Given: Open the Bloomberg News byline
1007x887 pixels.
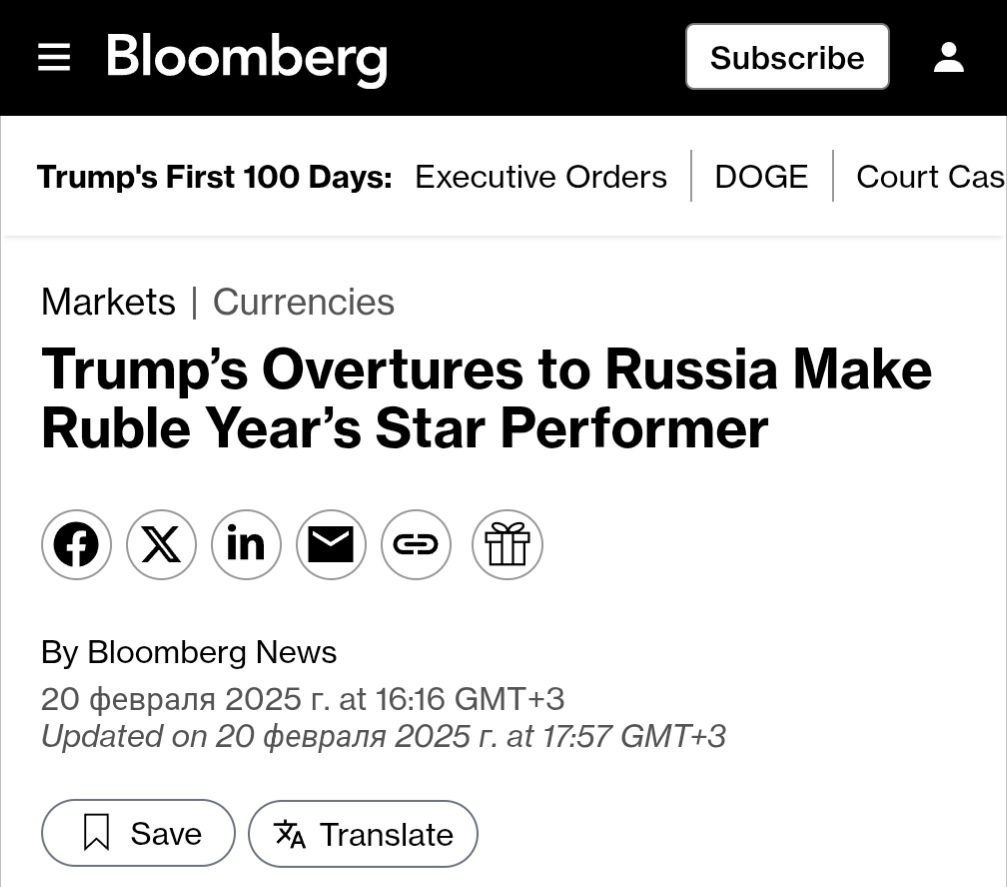Looking at the screenshot, I should coord(211,652).
